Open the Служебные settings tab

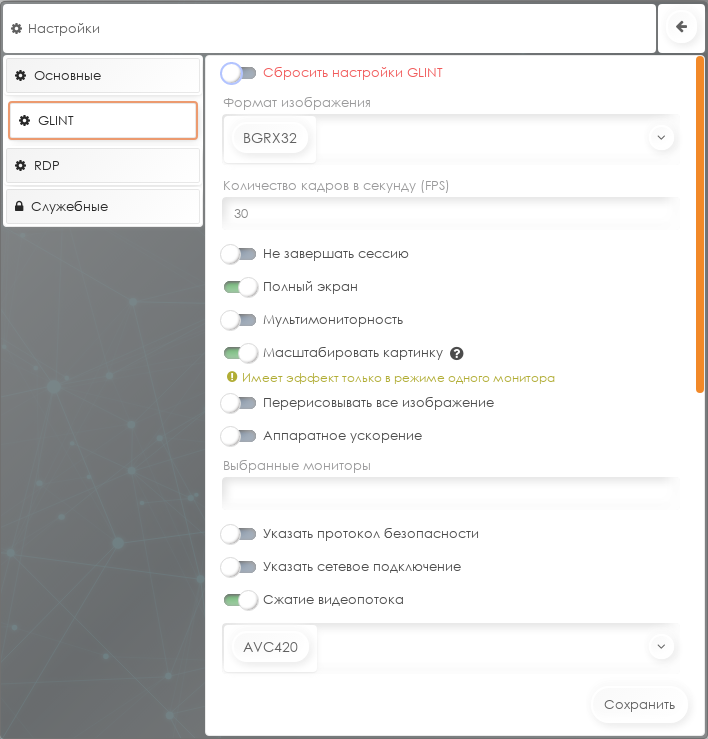(103, 206)
